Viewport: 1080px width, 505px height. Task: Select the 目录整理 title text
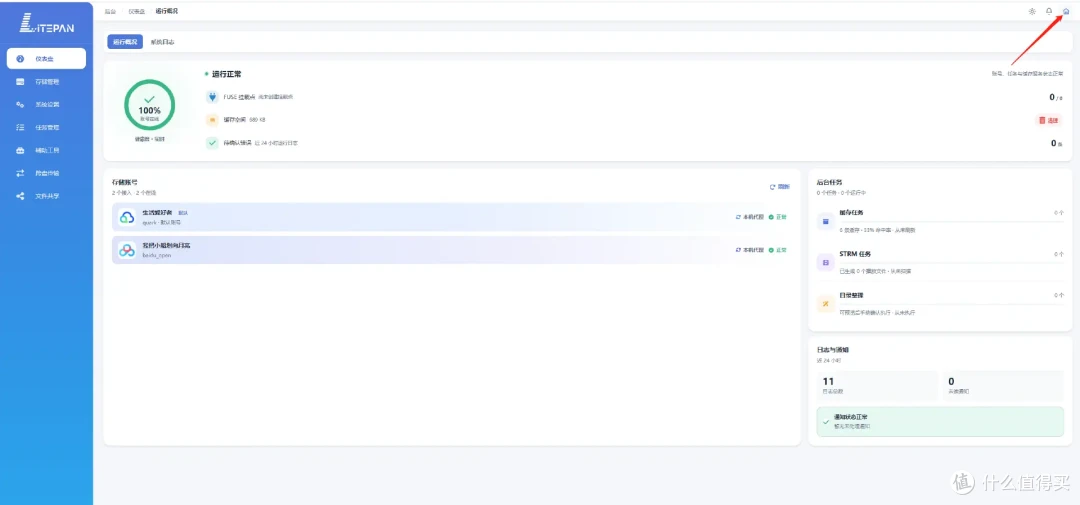pyautogui.click(x=851, y=295)
